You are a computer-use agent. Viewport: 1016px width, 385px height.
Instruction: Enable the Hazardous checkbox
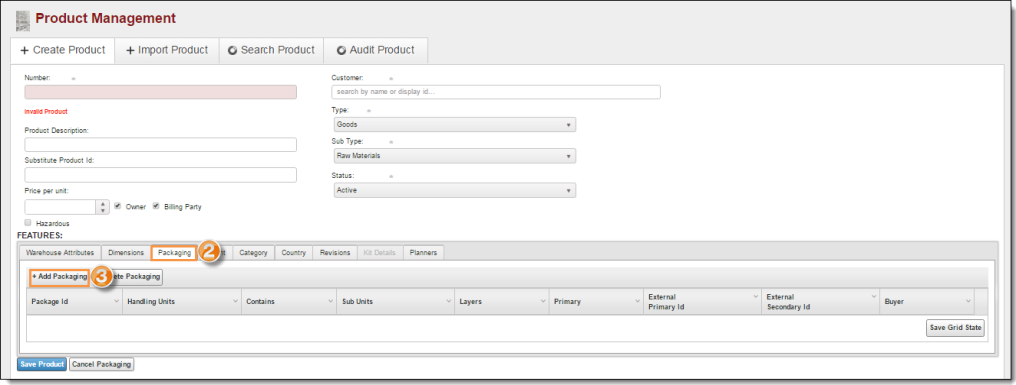[x=28, y=222]
